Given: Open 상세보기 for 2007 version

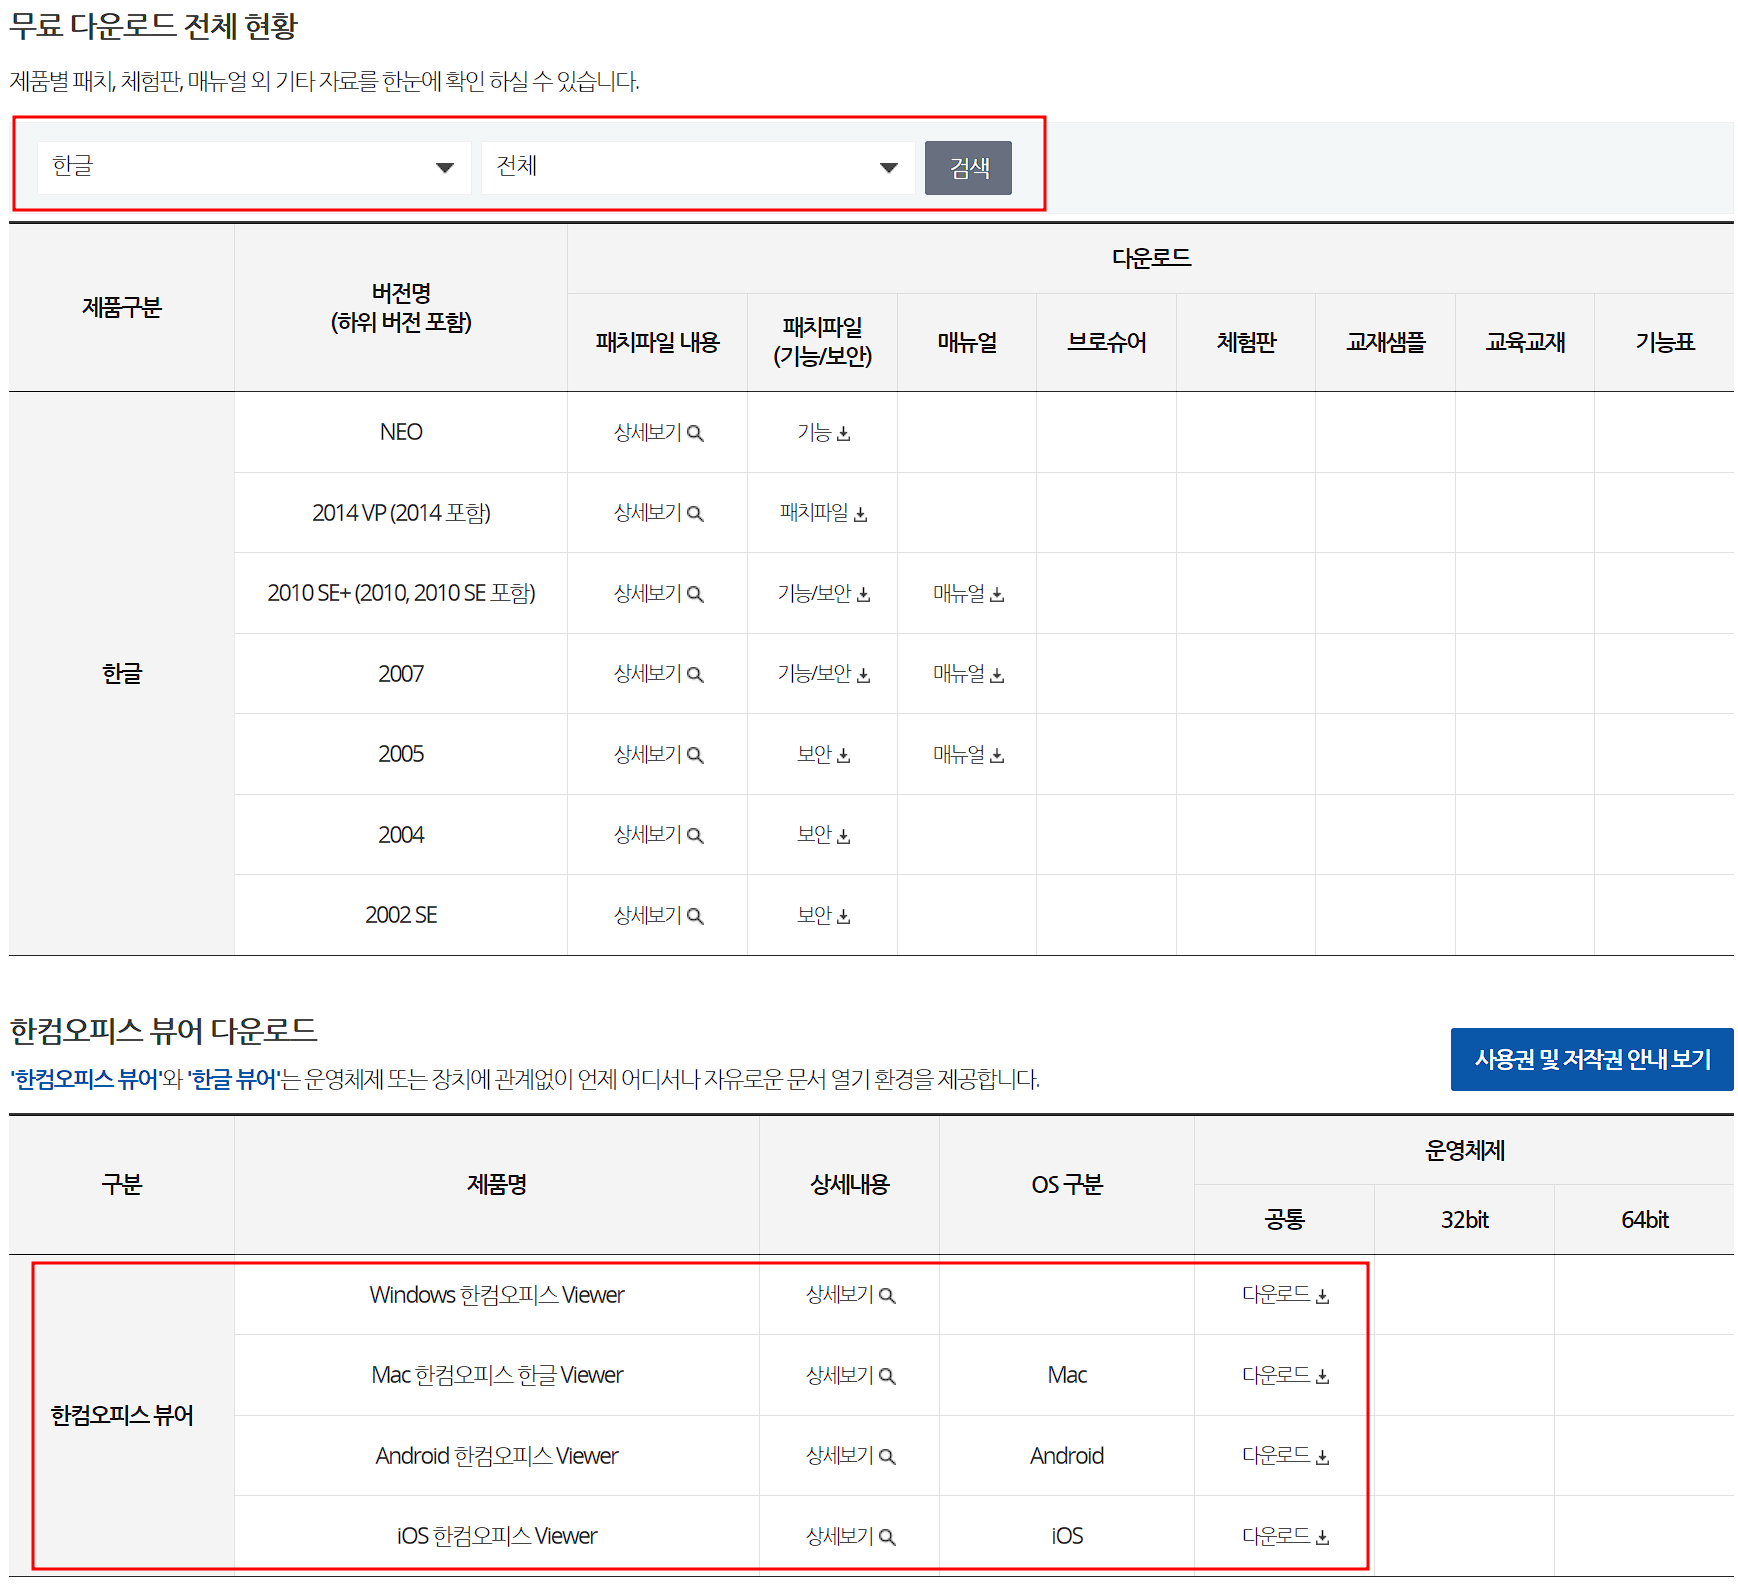Looking at the screenshot, I should coord(658,674).
